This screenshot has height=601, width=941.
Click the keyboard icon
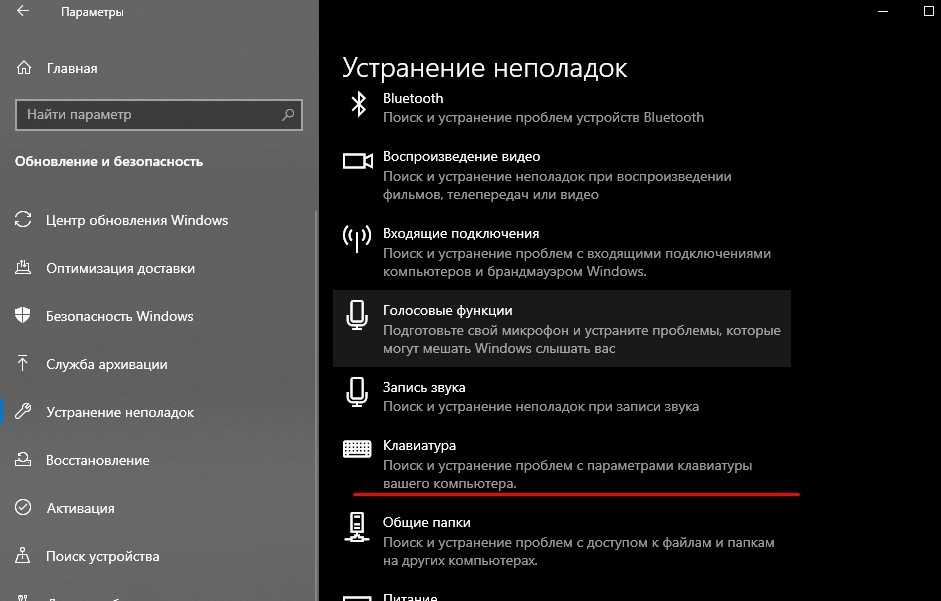pos(357,448)
